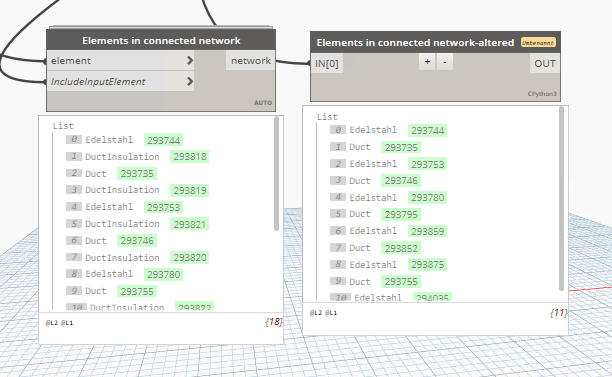Image resolution: width=612 pixels, height=377 pixels.
Task: Click the @L2 level label in right preview
Action: pos(316,313)
